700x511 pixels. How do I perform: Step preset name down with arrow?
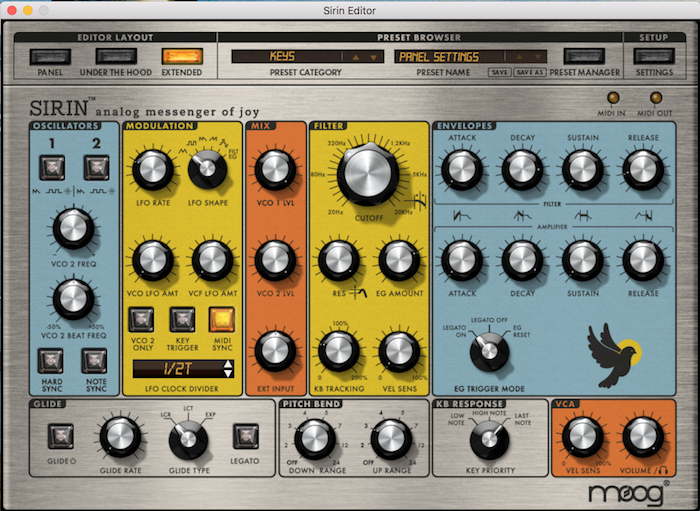[x=538, y=57]
